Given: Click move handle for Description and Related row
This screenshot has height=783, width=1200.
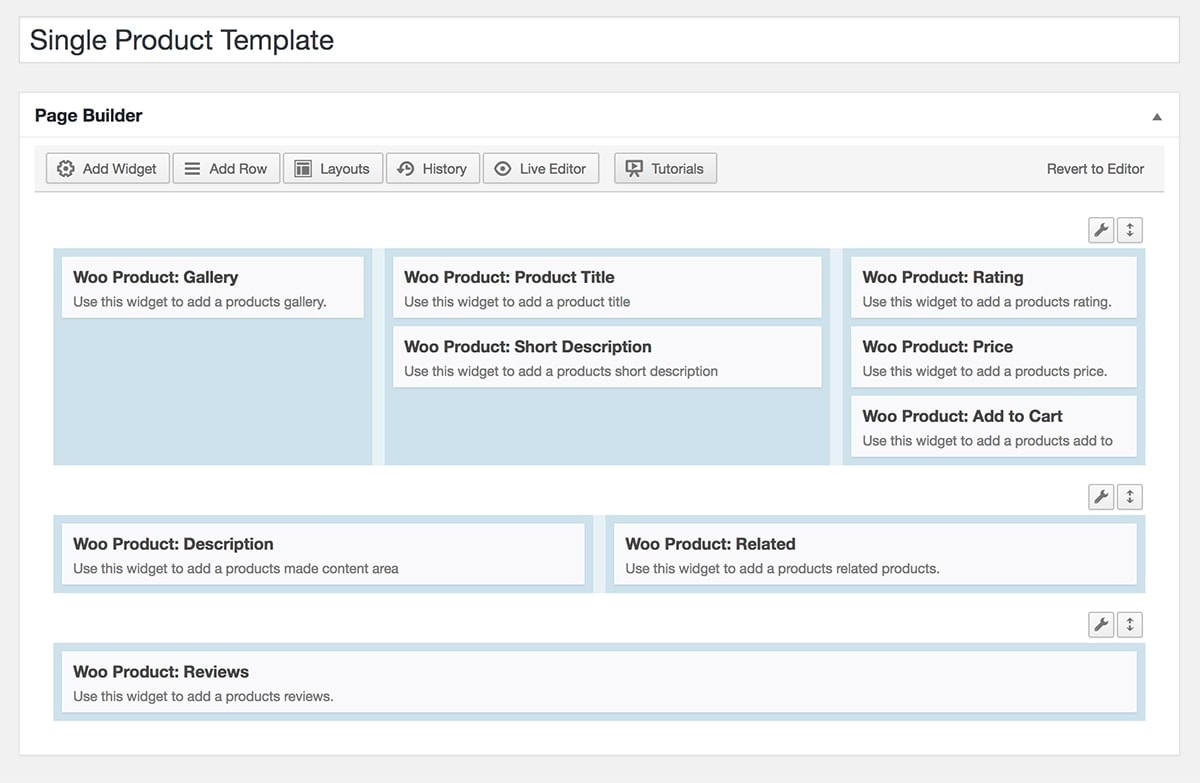Looking at the screenshot, I should point(1130,497).
